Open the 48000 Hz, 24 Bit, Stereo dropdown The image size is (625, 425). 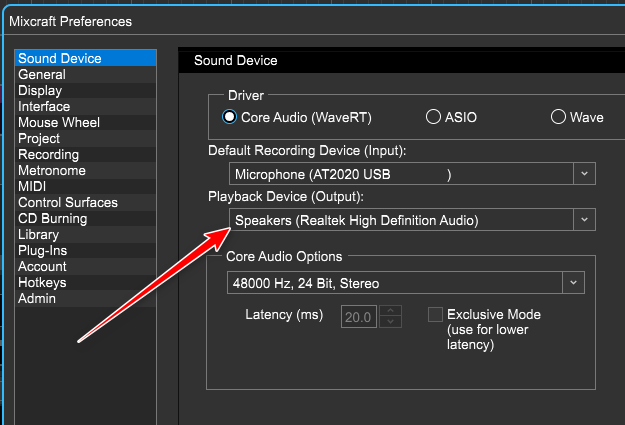click(x=573, y=283)
